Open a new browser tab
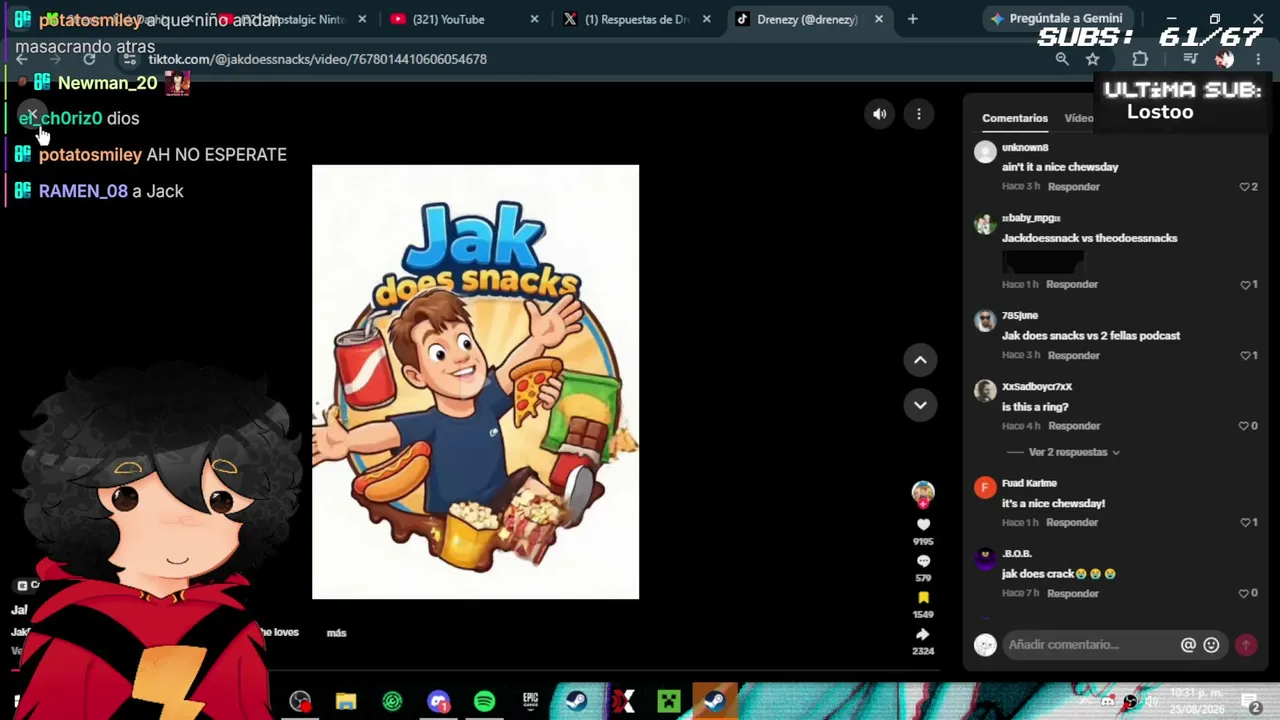 coord(912,19)
